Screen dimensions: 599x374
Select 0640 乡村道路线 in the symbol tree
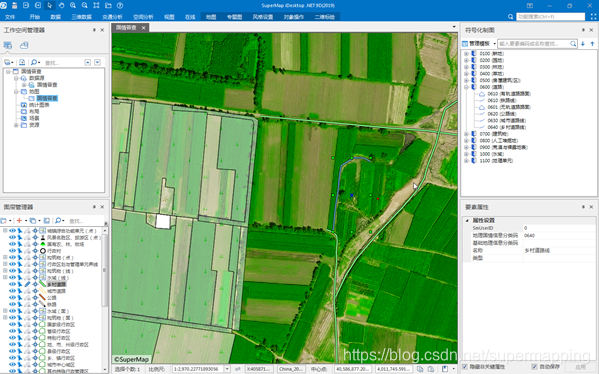tap(507, 127)
